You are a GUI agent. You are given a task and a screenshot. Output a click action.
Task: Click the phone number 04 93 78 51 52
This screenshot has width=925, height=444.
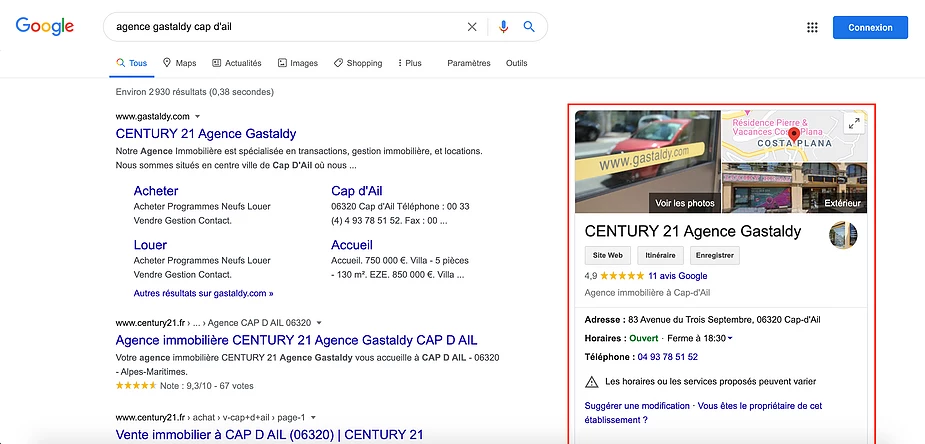[x=668, y=357]
